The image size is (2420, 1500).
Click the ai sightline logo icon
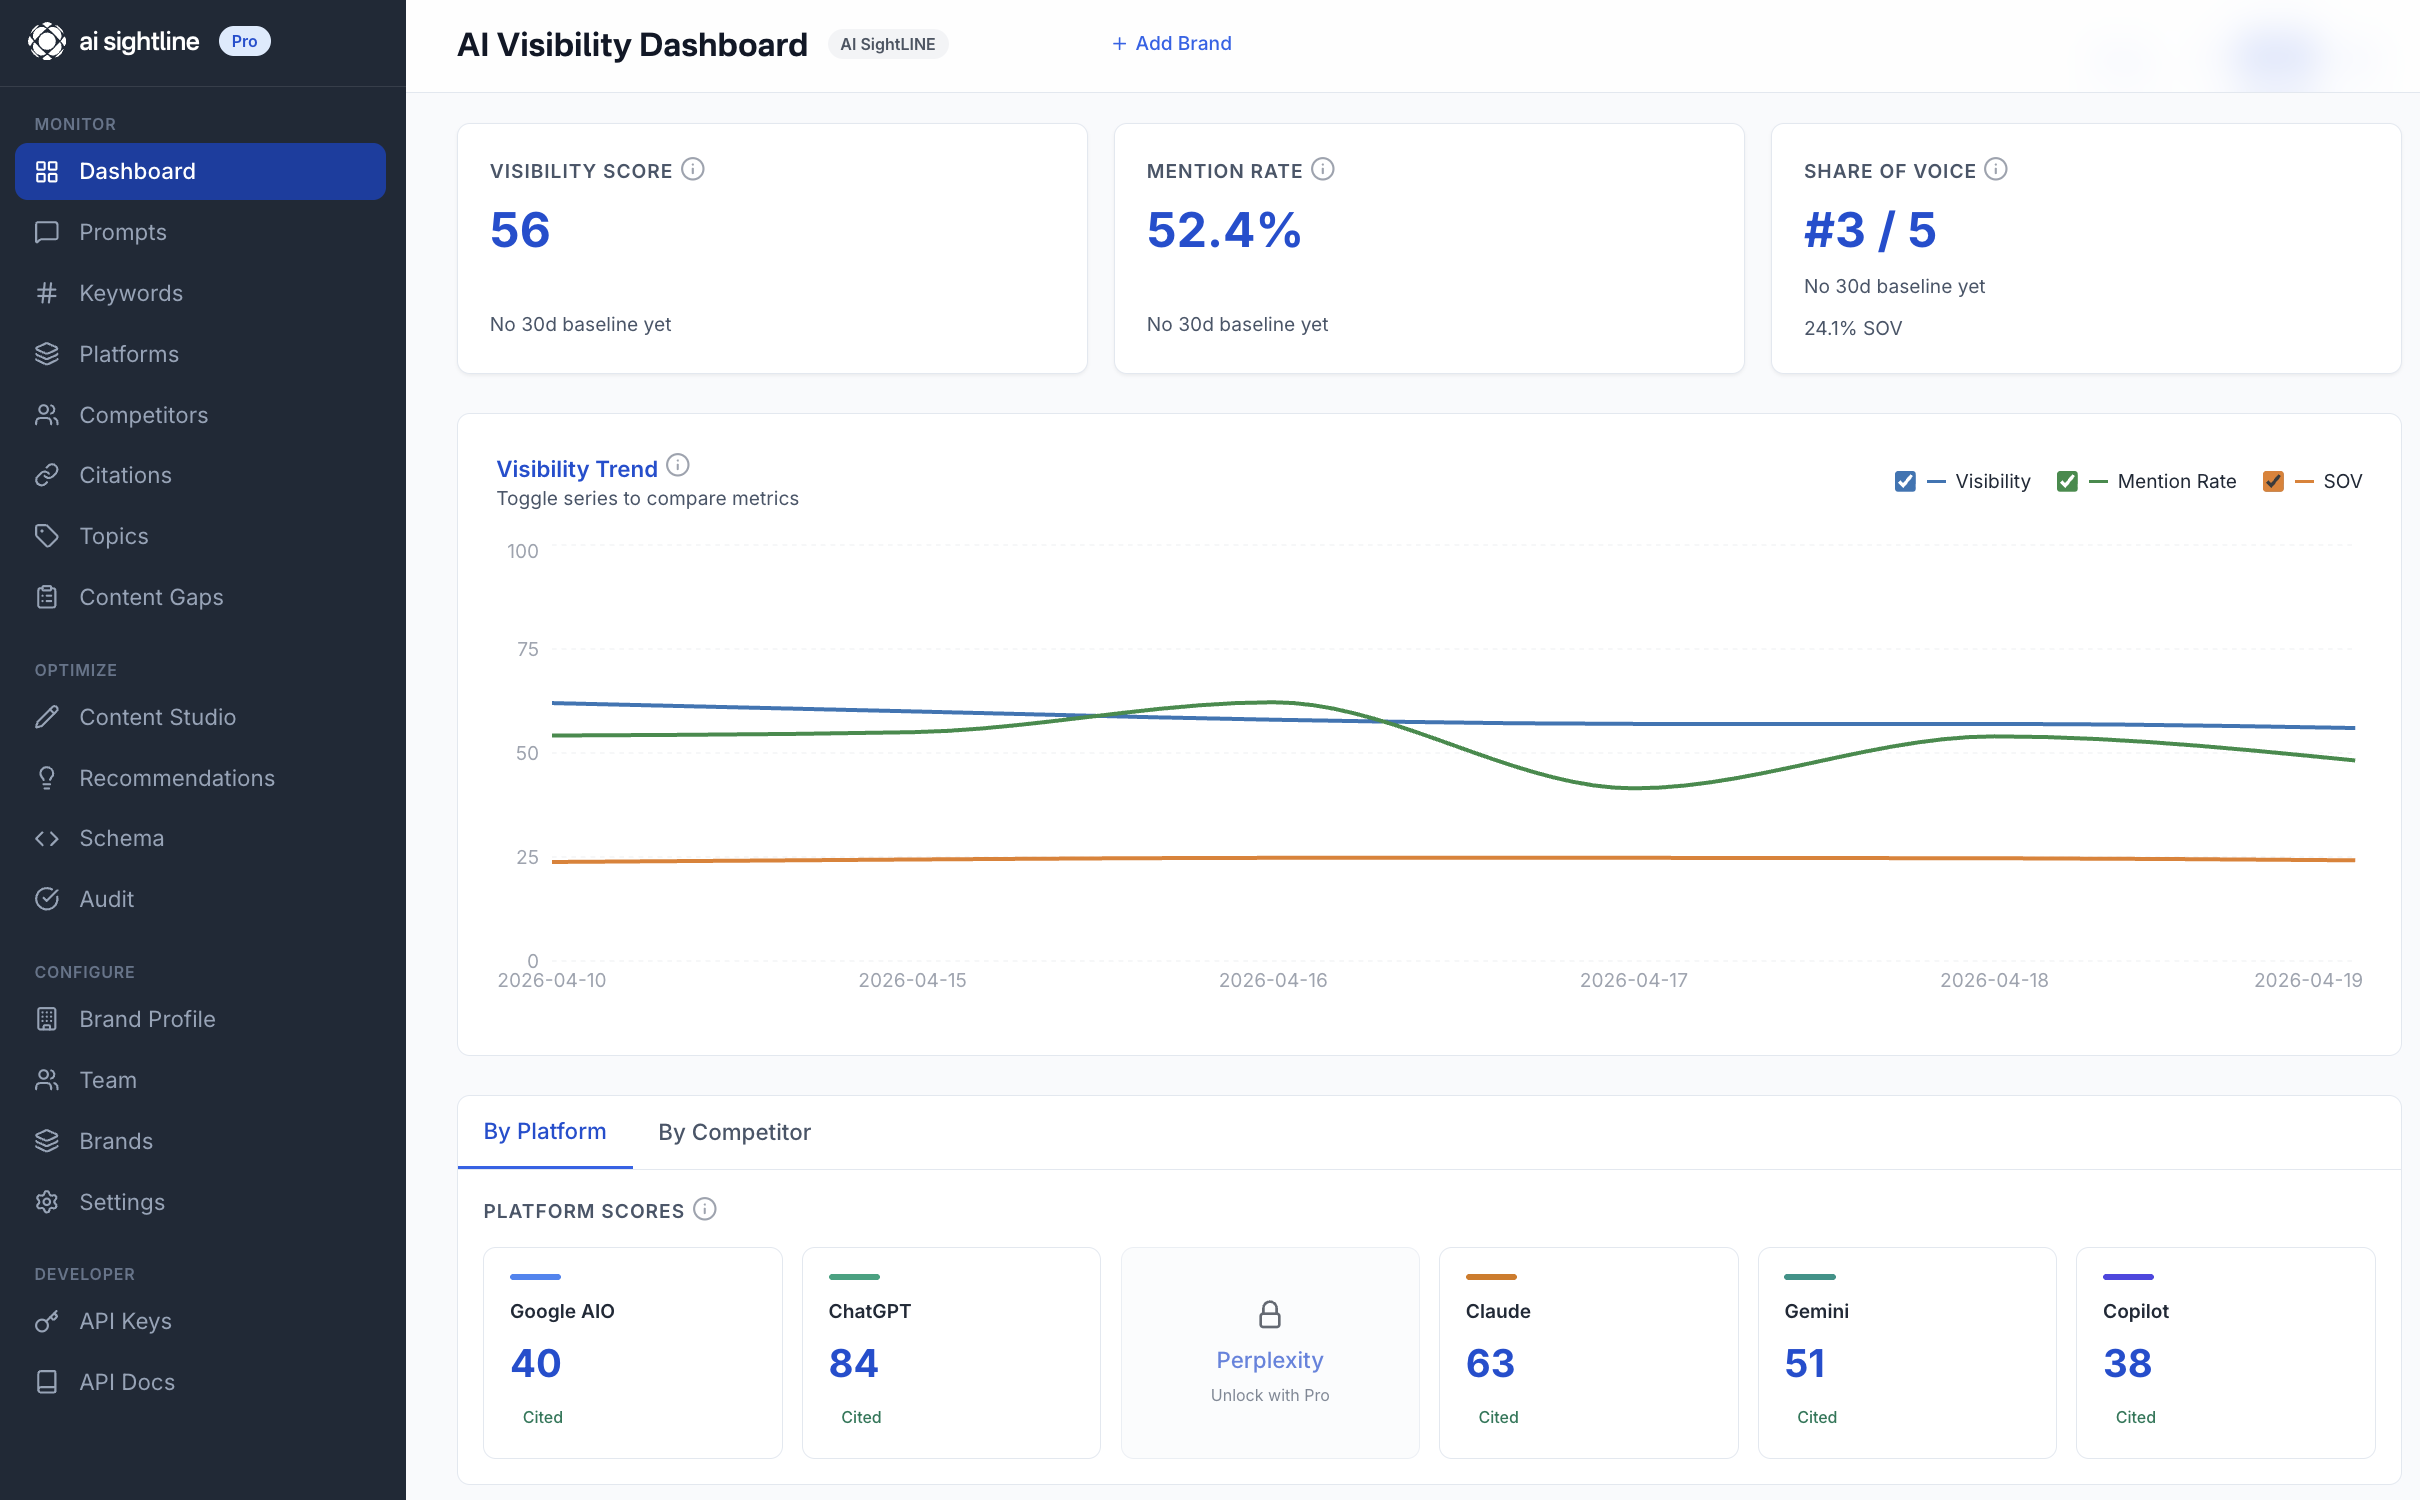47,41
